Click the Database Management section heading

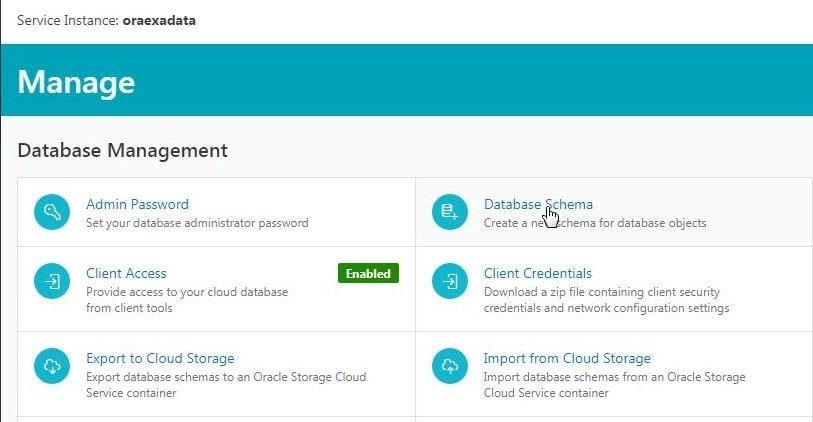coord(122,150)
